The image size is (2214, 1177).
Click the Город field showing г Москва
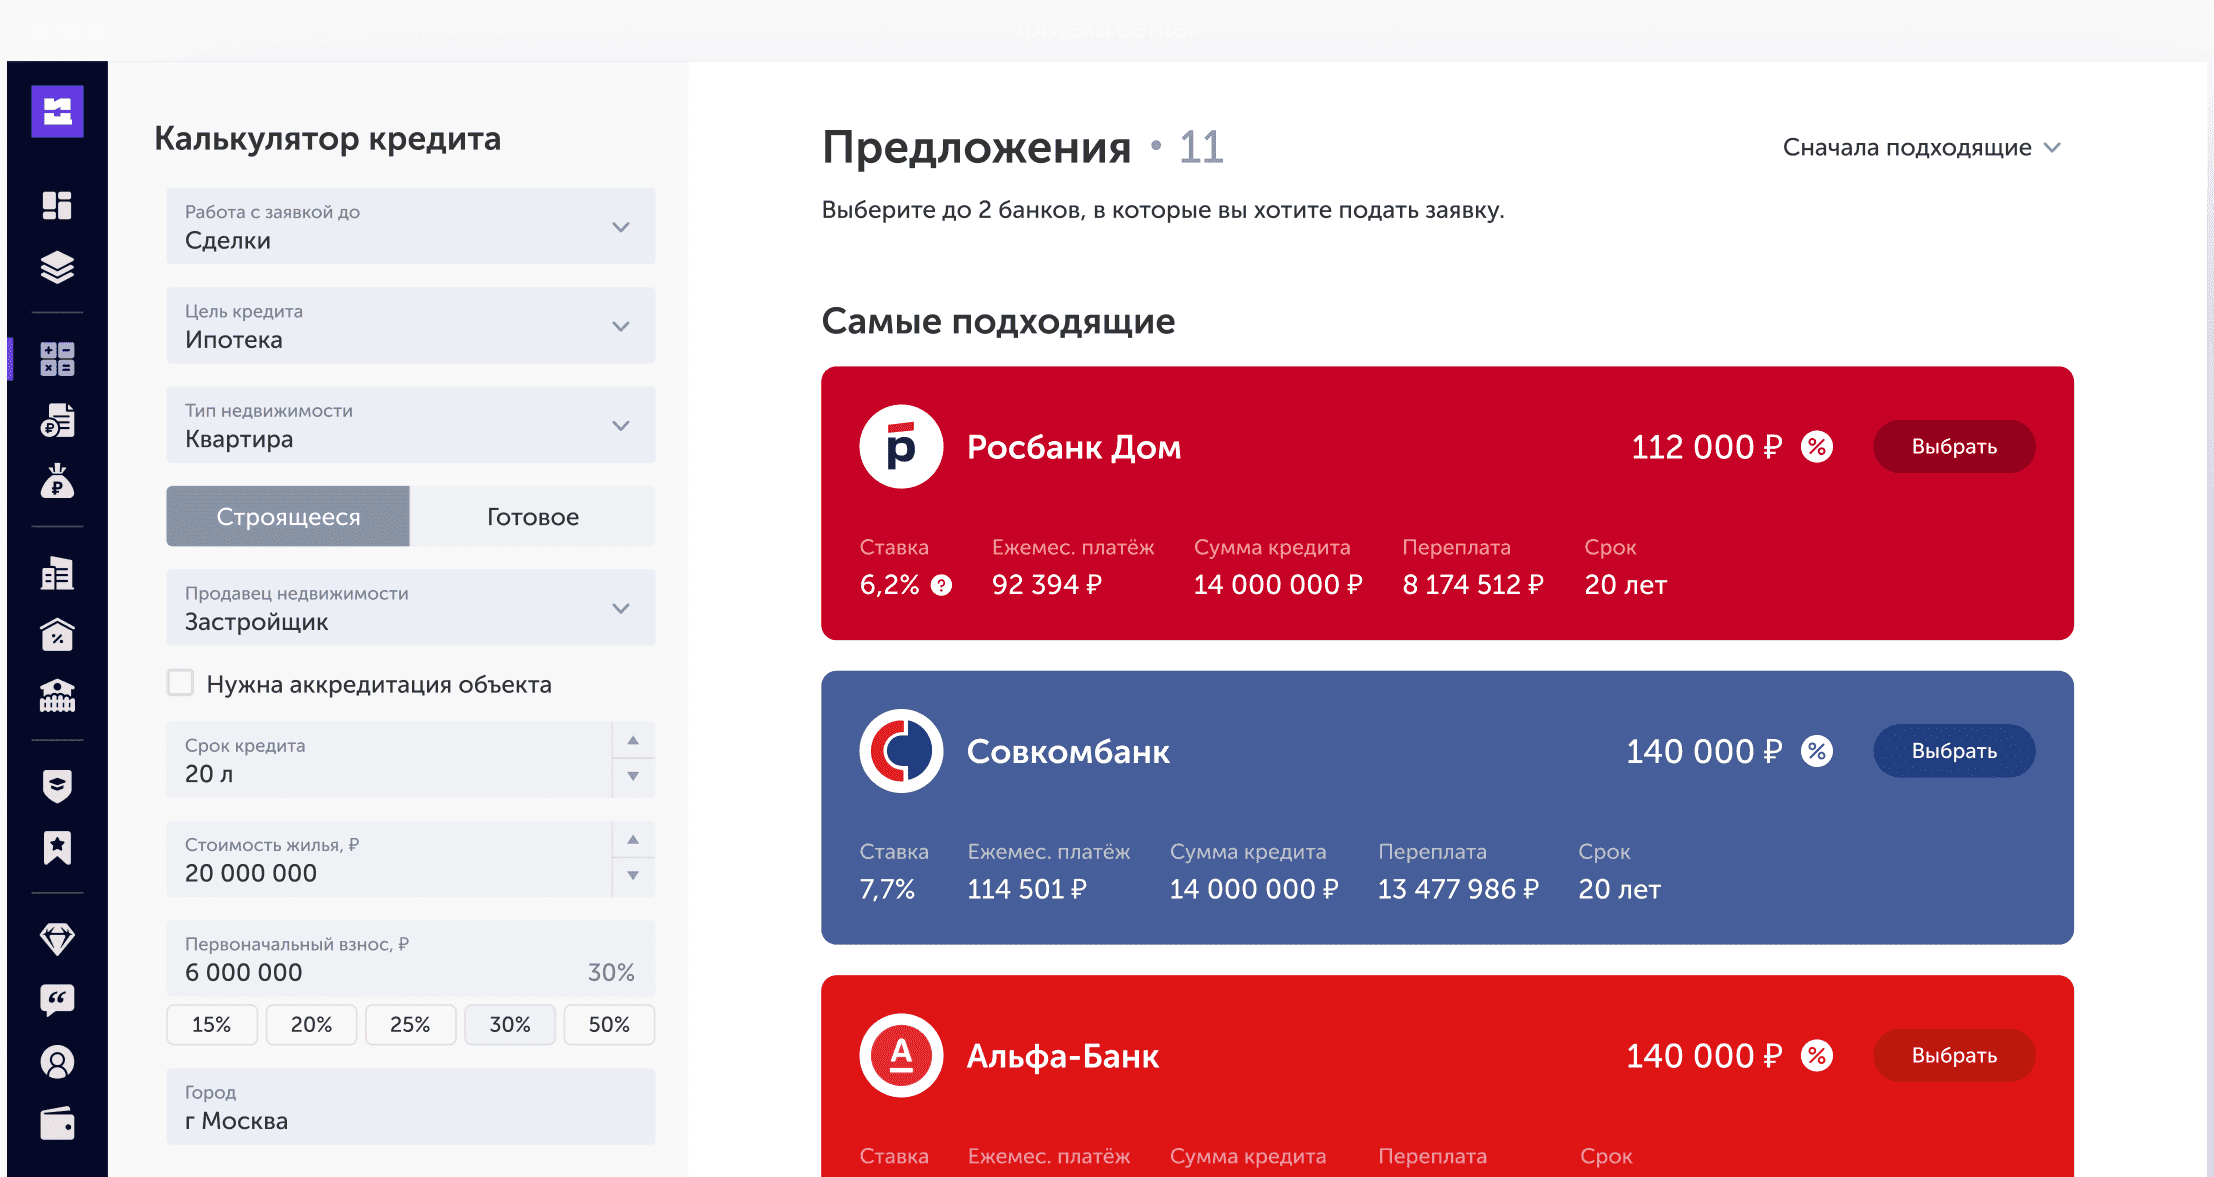[411, 1107]
